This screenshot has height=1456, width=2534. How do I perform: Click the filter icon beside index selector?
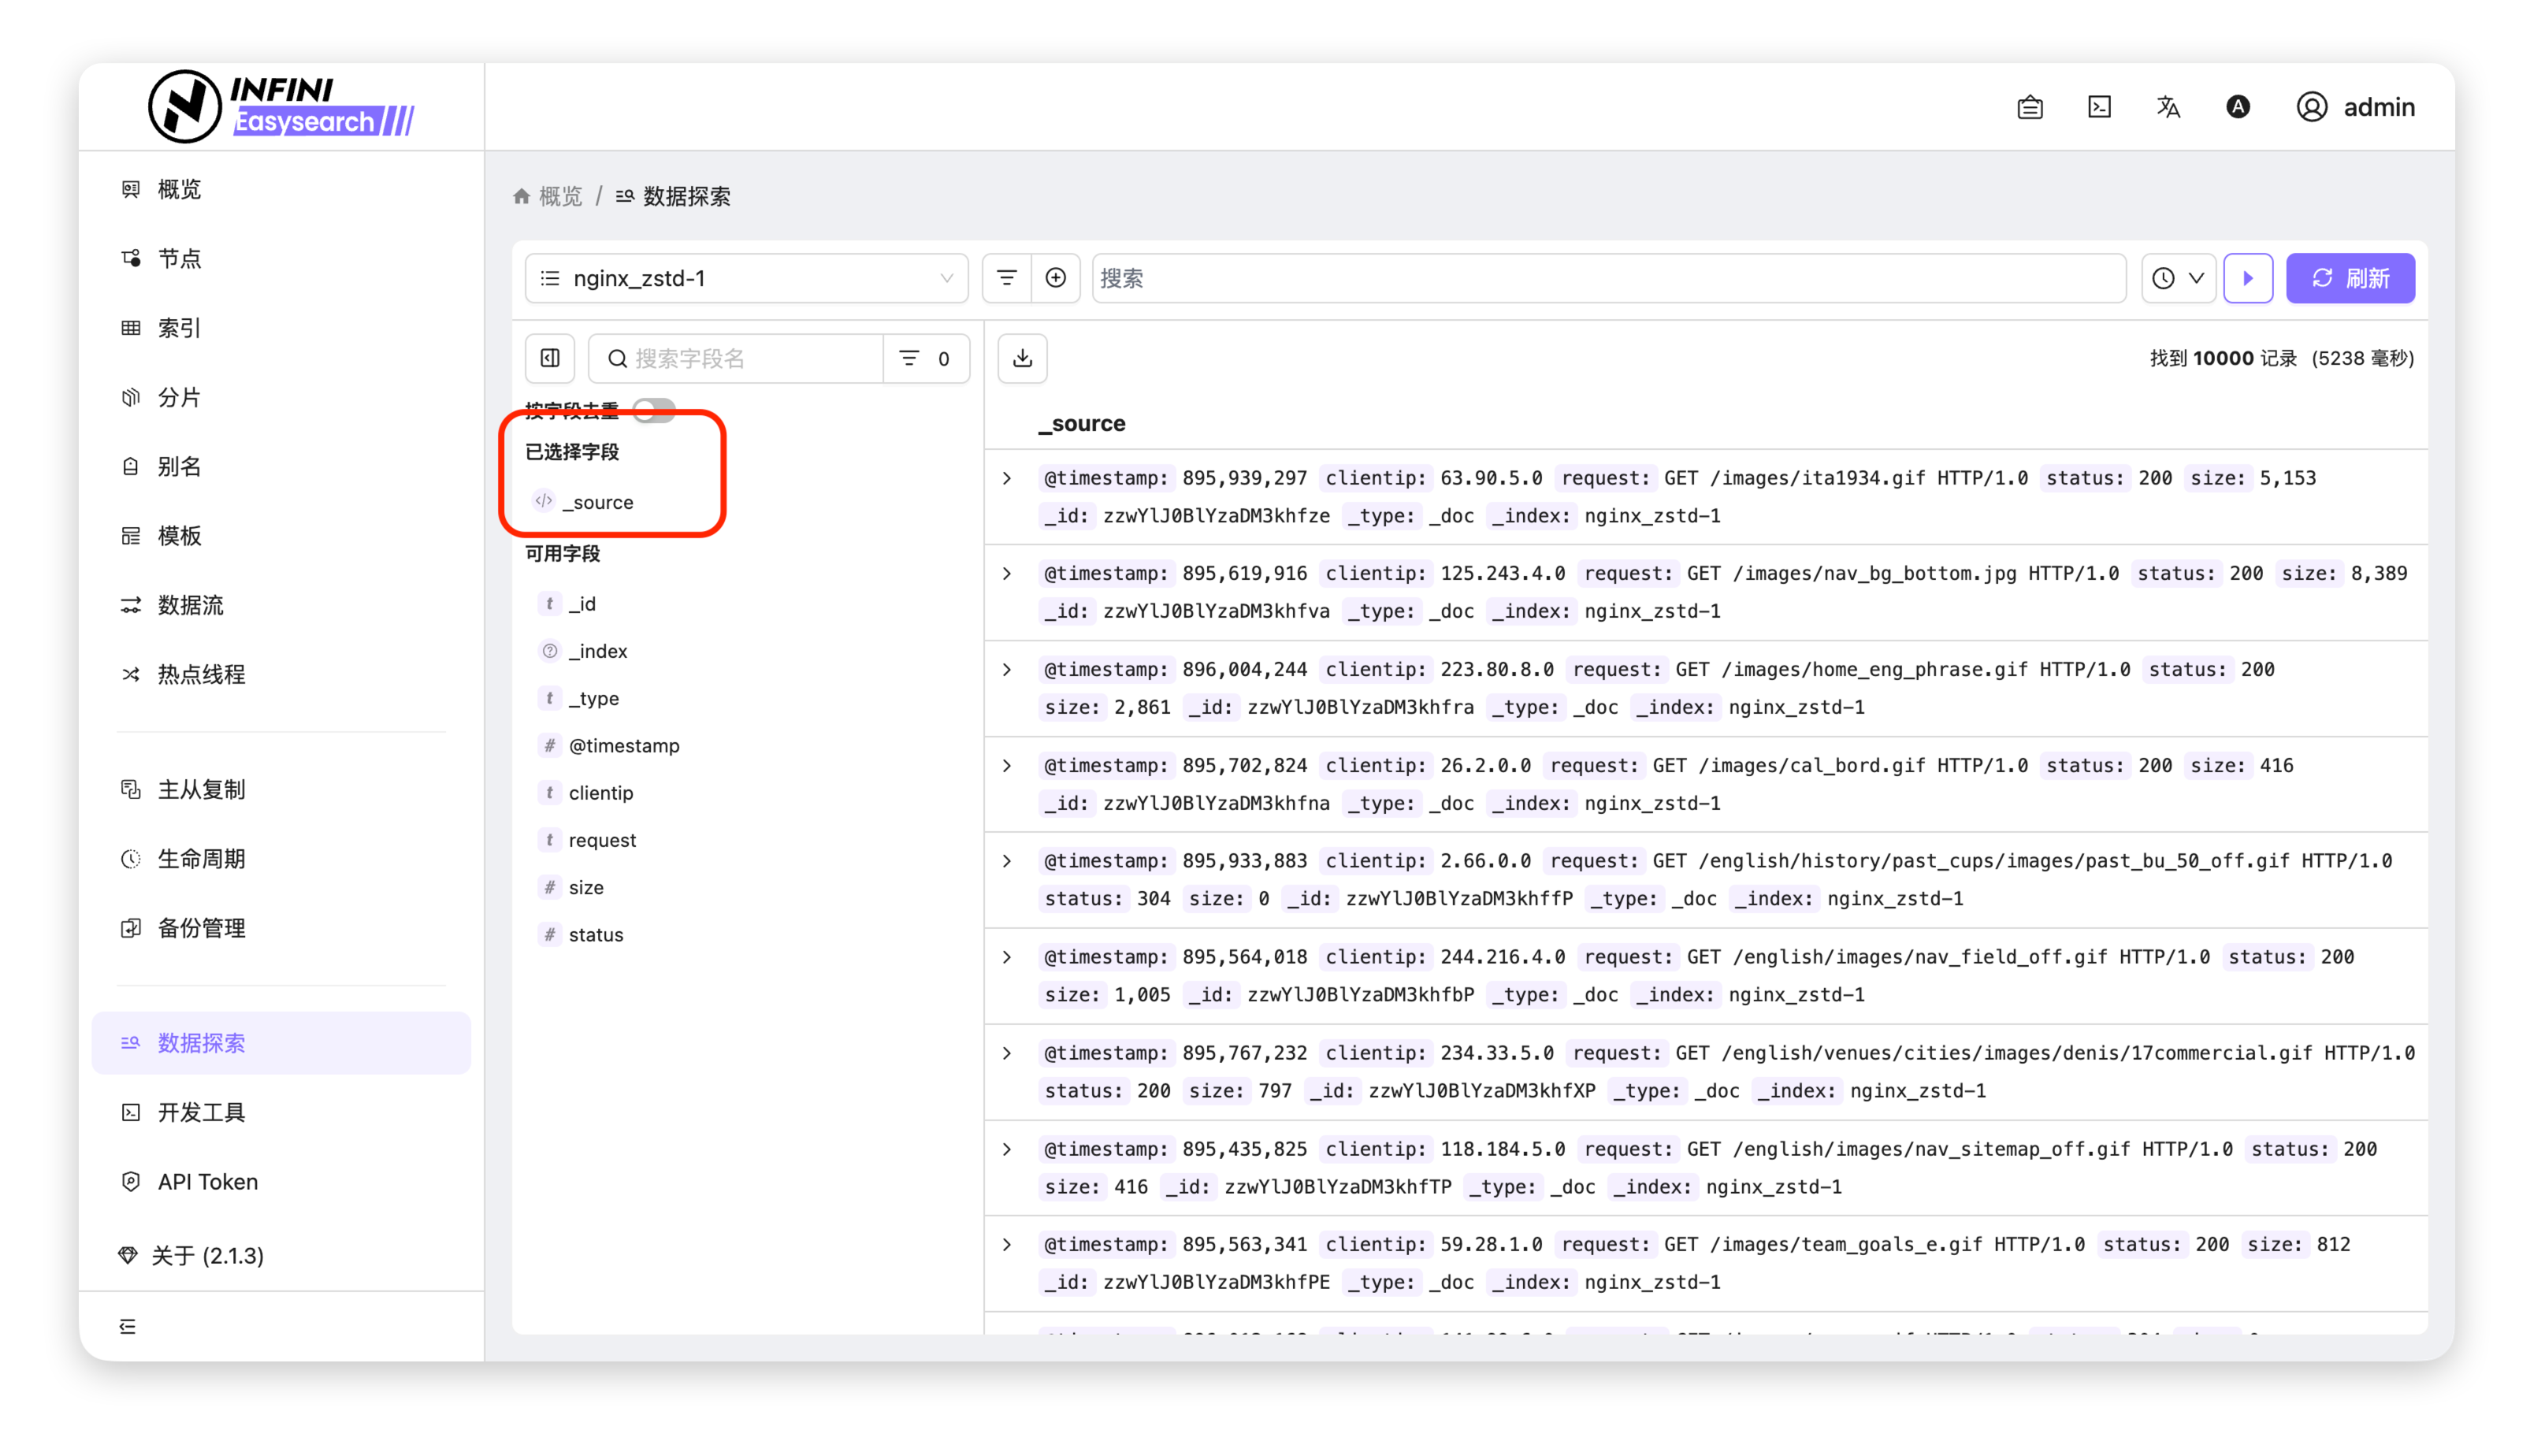pyautogui.click(x=1006, y=278)
